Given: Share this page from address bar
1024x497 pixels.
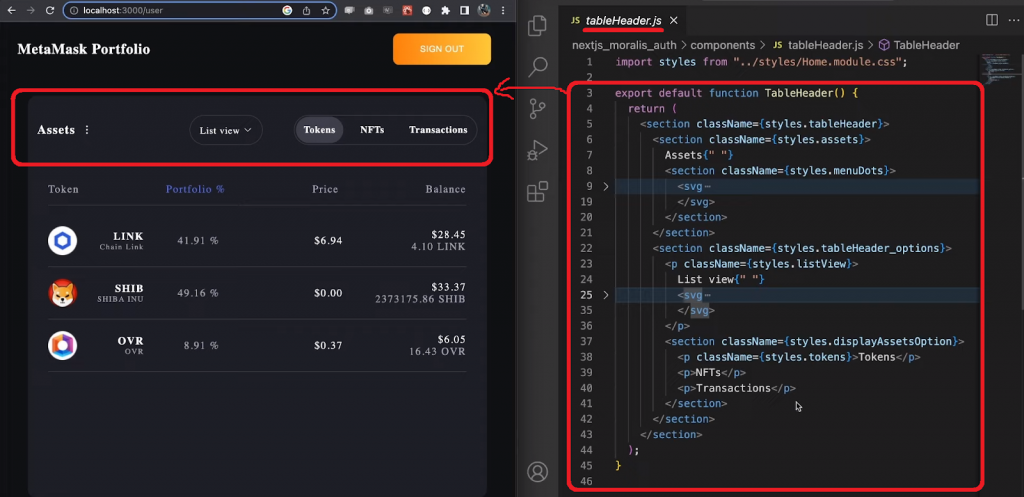Looking at the screenshot, I should pos(306,10).
